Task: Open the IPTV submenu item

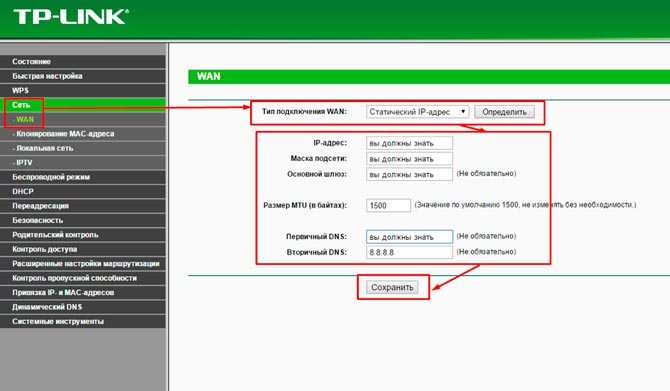Action: 83,163
